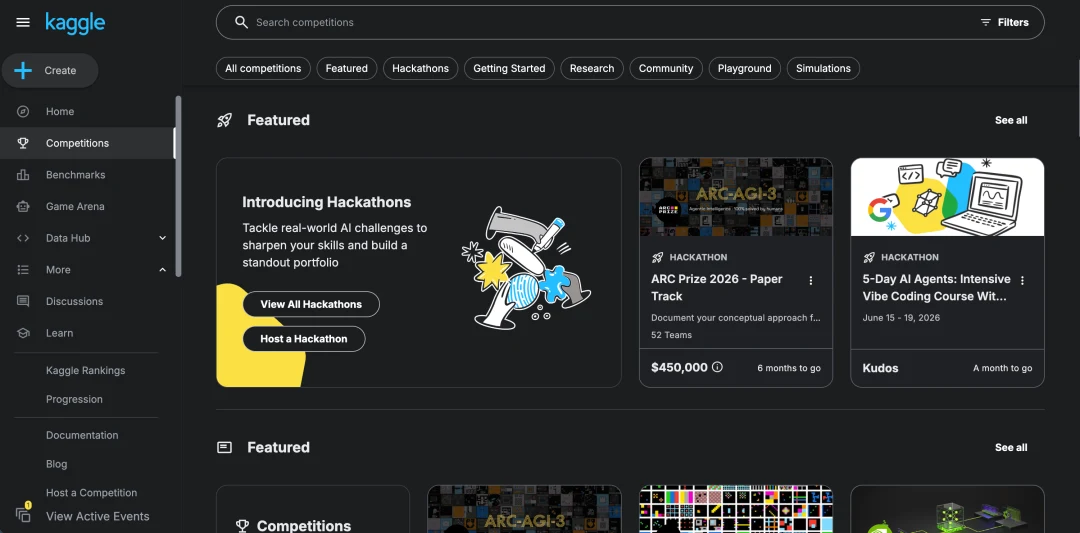The image size is (1080, 533).
Task: Click the Data Hub code brackets icon
Action: click(x=23, y=238)
